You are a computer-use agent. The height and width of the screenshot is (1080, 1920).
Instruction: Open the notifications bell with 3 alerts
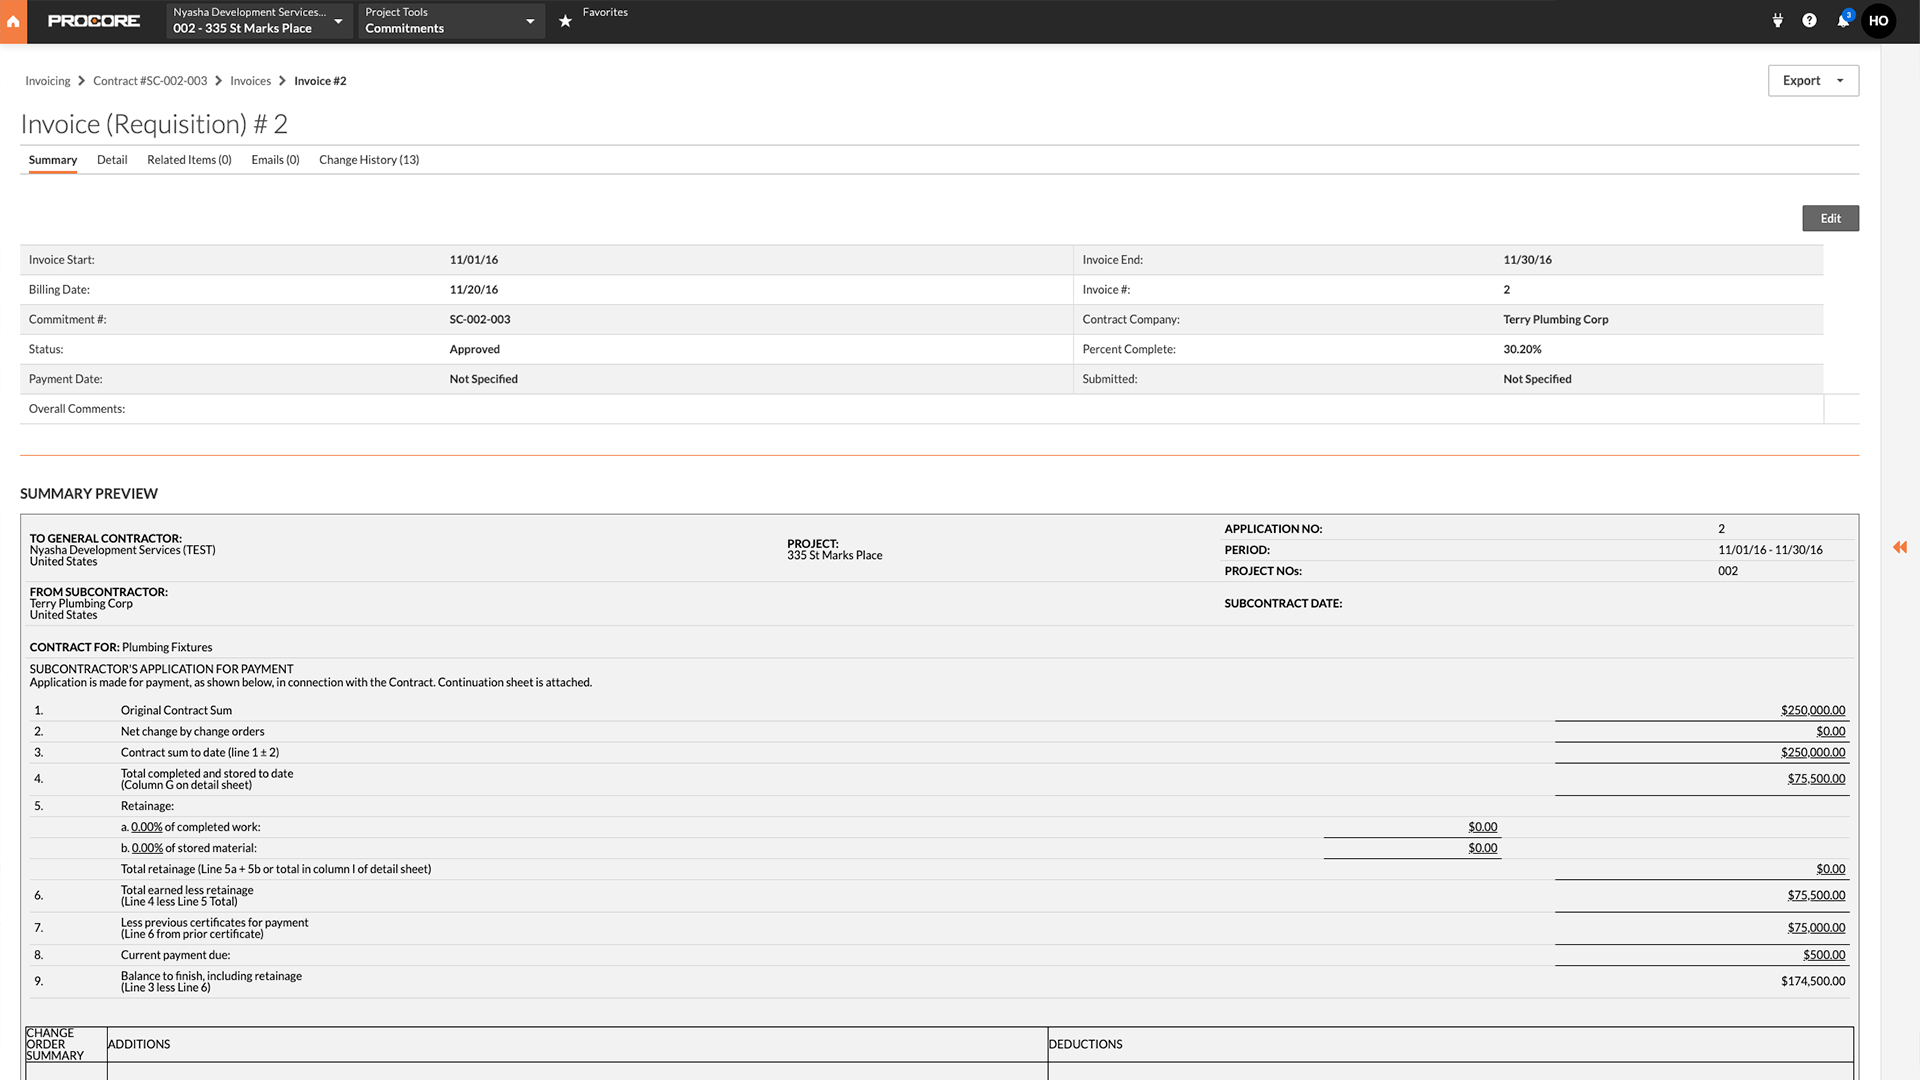[1844, 20]
